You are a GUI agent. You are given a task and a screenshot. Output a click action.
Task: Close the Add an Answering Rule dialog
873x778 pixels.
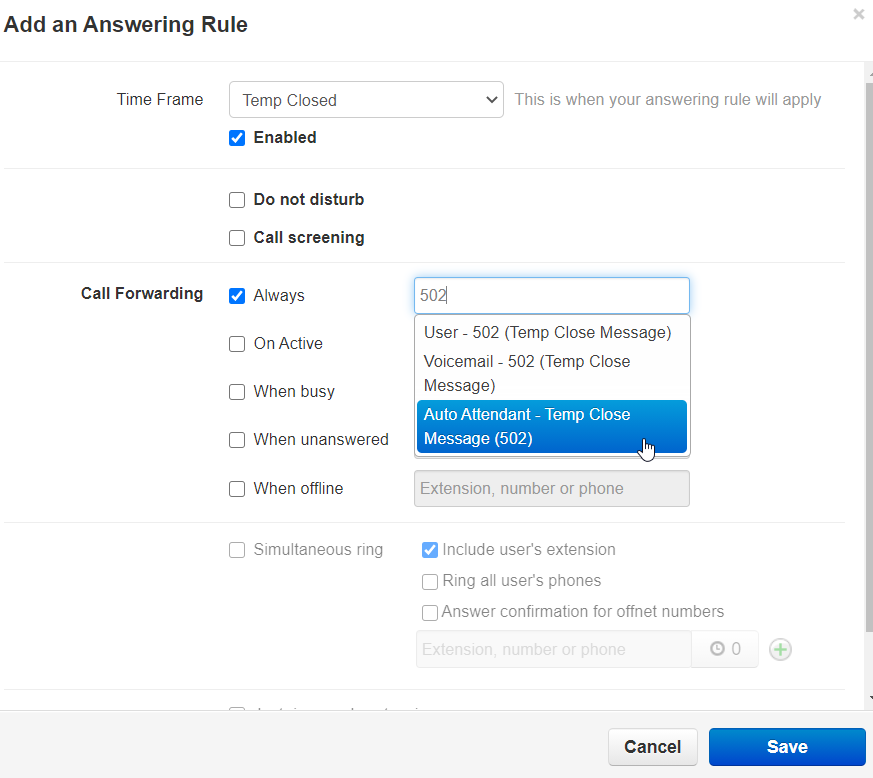[858, 15]
